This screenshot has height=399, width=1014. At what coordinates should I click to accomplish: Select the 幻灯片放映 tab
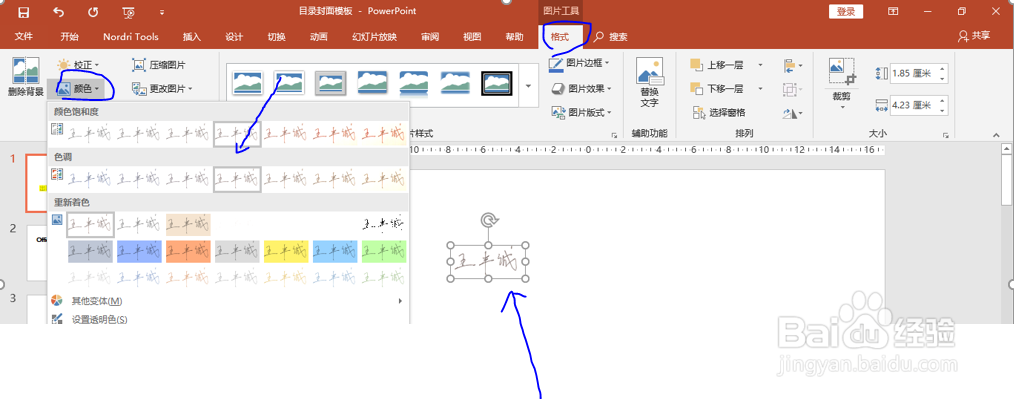(374, 37)
